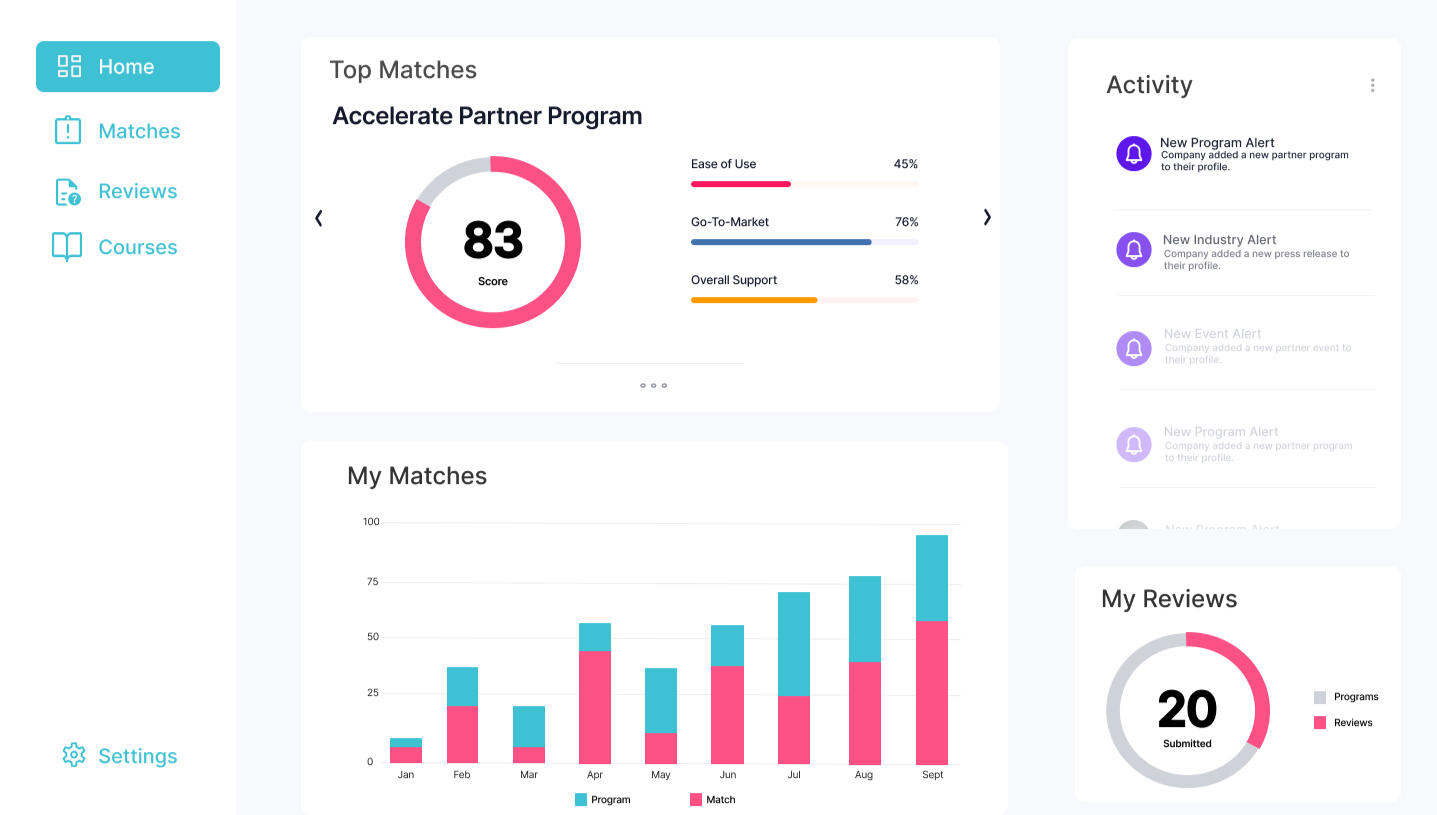Click the Sept bar in My Matches chart

click(932, 650)
